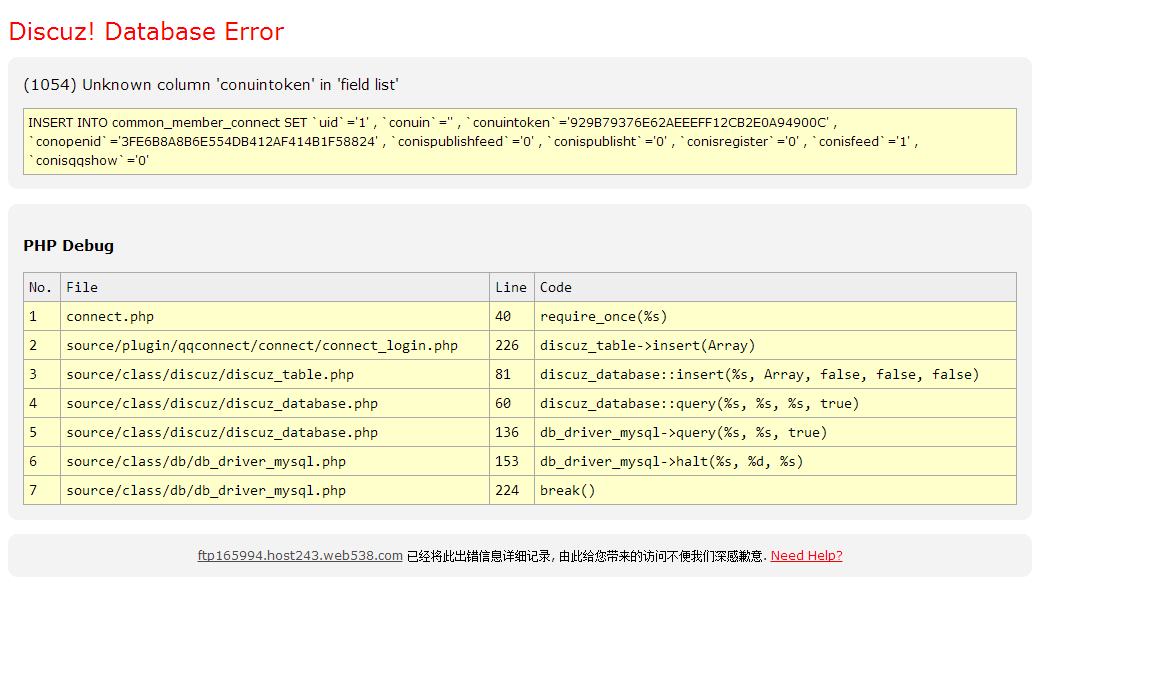Select discuz_database.php in row 4
1152x679 pixels.
coord(275,403)
